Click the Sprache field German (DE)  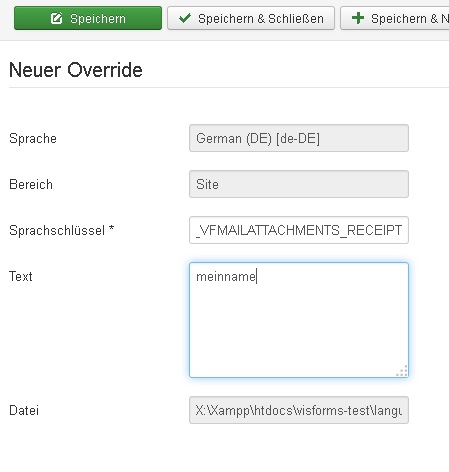click(299, 138)
